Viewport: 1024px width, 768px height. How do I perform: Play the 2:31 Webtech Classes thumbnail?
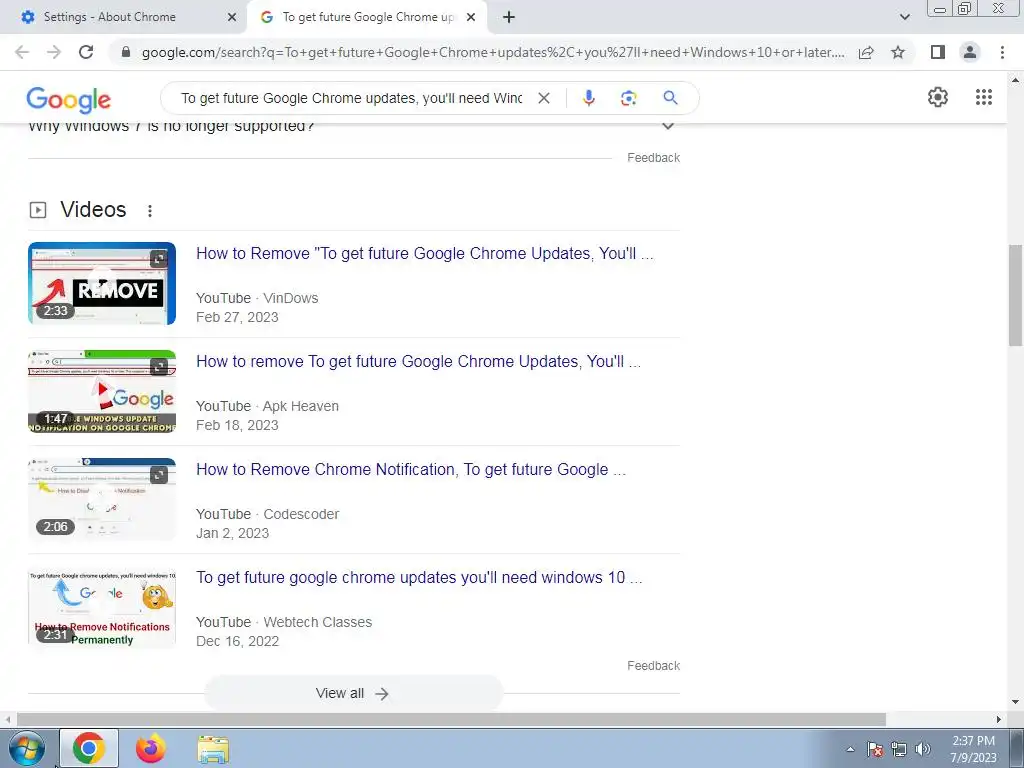coord(102,607)
